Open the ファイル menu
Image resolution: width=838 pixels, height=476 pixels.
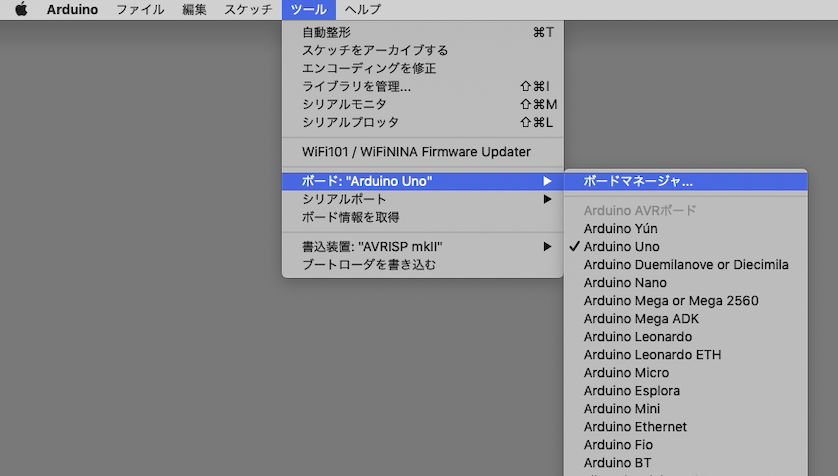pyautogui.click(x=140, y=9)
